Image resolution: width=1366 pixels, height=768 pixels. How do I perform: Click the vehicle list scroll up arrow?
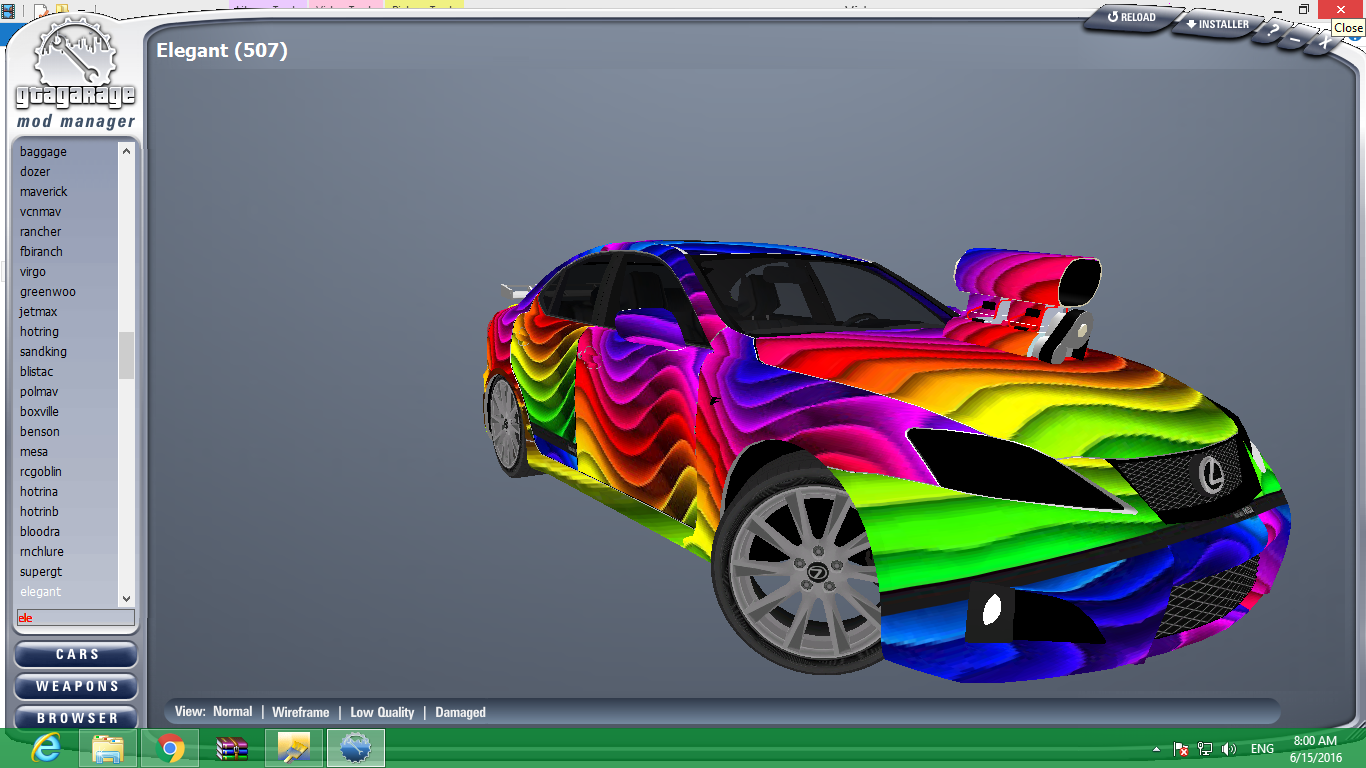(126, 151)
